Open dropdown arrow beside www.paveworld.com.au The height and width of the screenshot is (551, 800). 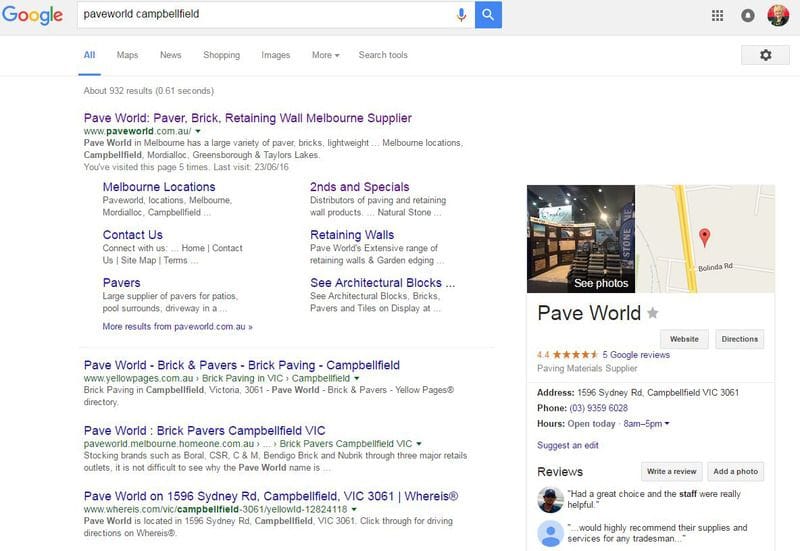point(198,131)
